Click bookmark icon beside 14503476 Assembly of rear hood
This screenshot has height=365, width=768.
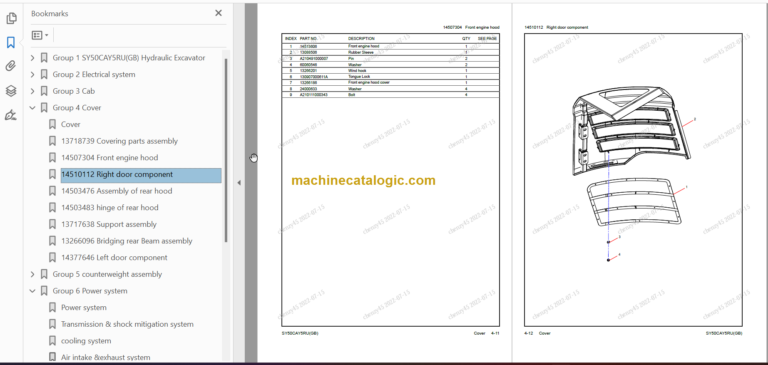click(52, 191)
